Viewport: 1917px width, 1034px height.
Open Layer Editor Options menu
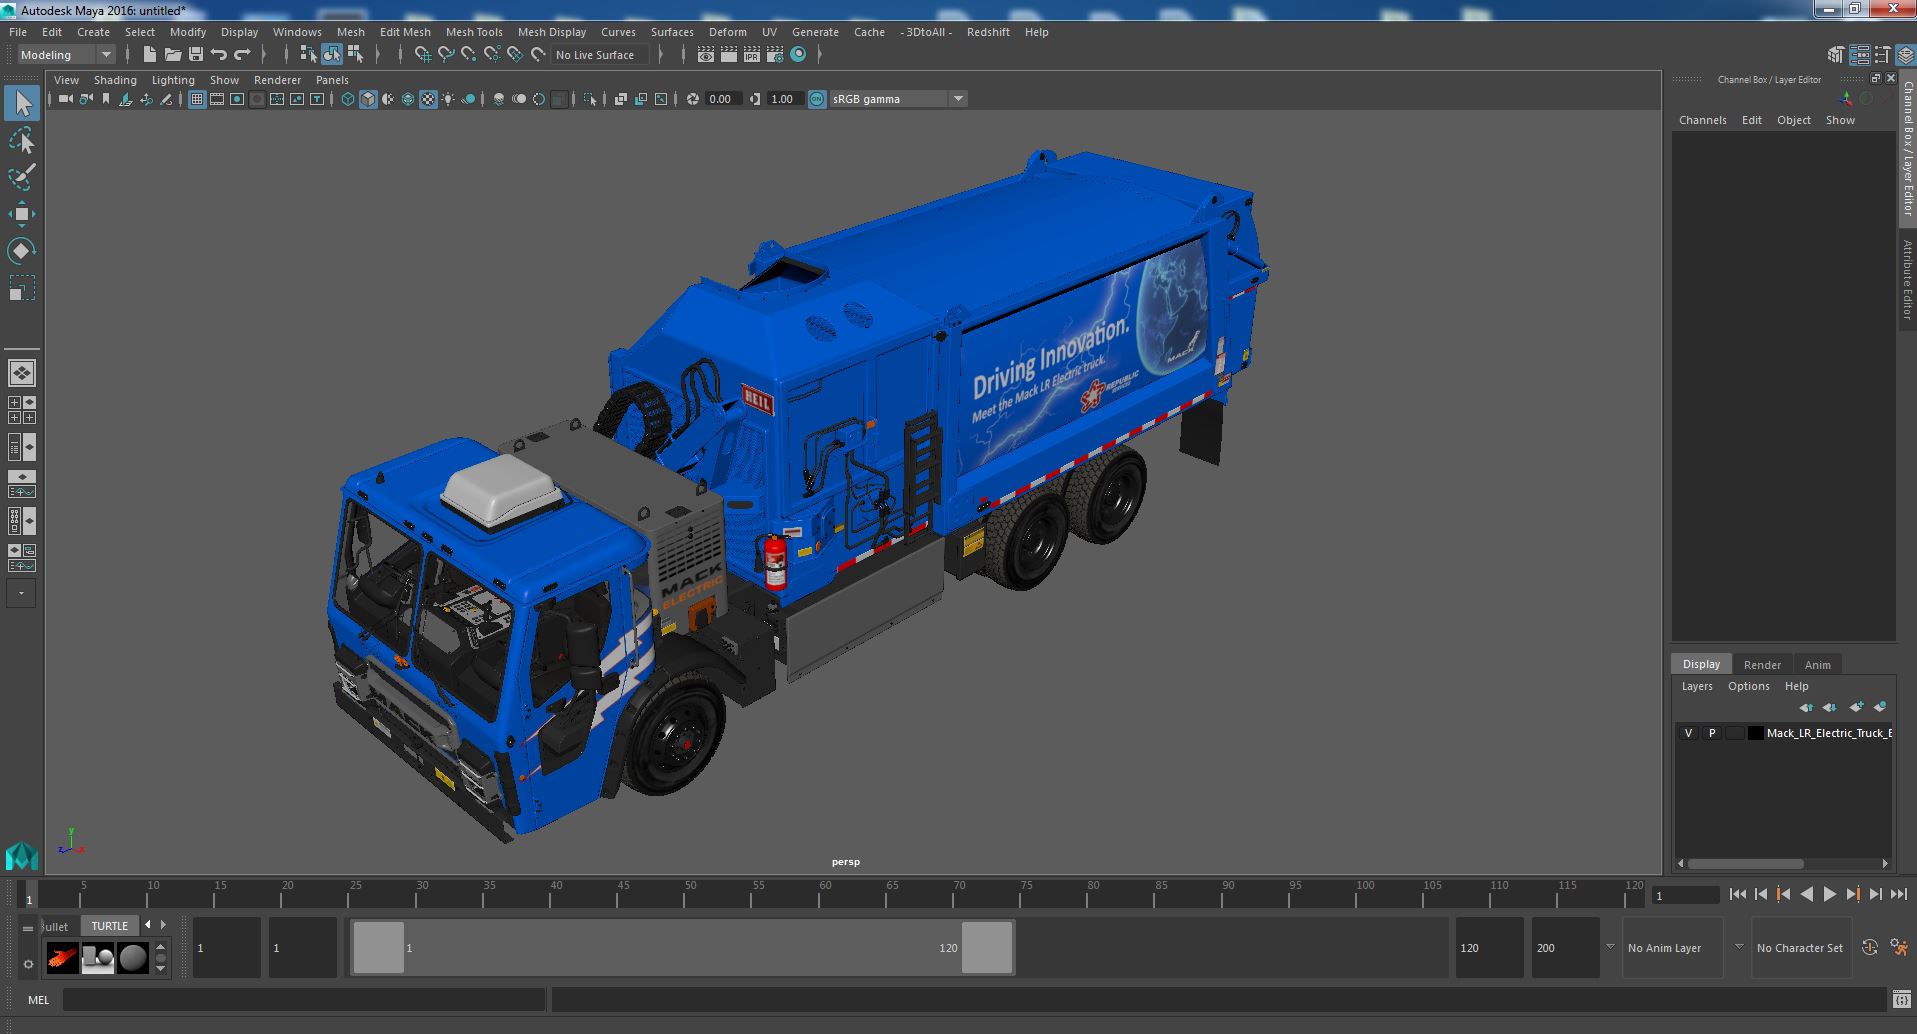(x=1748, y=686)
